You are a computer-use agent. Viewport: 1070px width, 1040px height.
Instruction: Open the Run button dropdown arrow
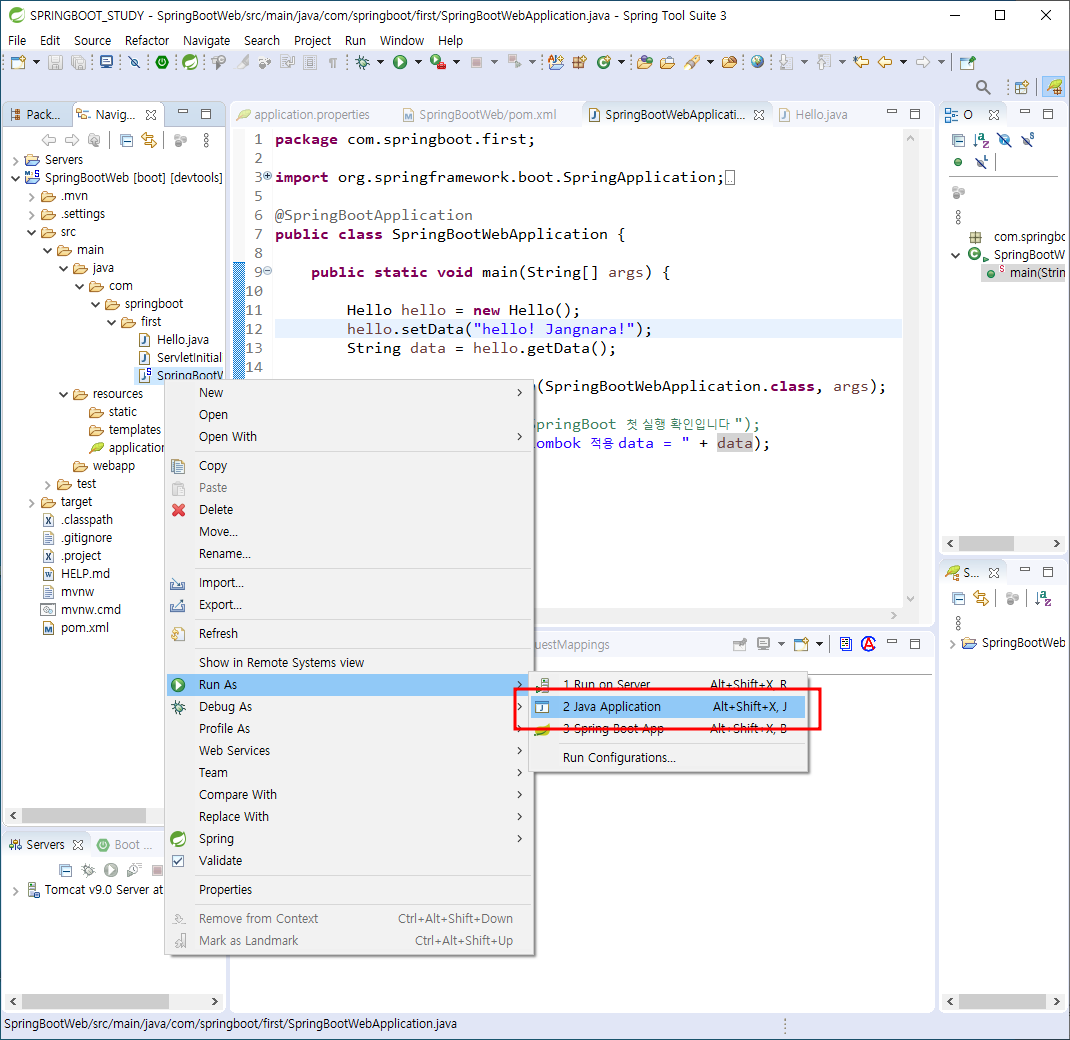418,63
